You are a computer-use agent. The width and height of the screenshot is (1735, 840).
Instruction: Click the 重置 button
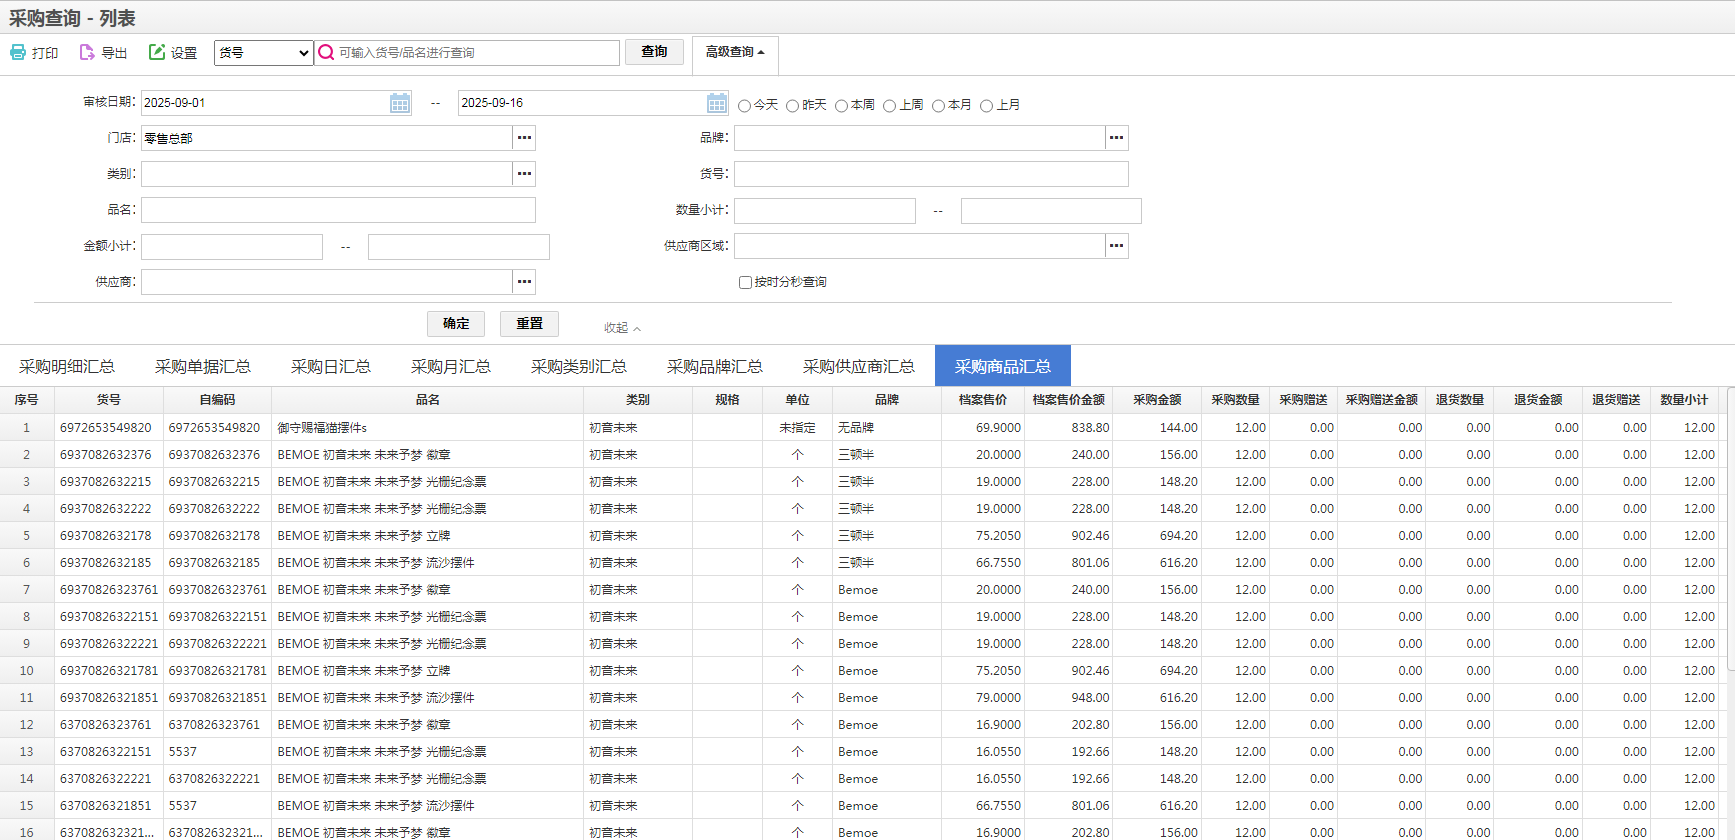point(529,324)
